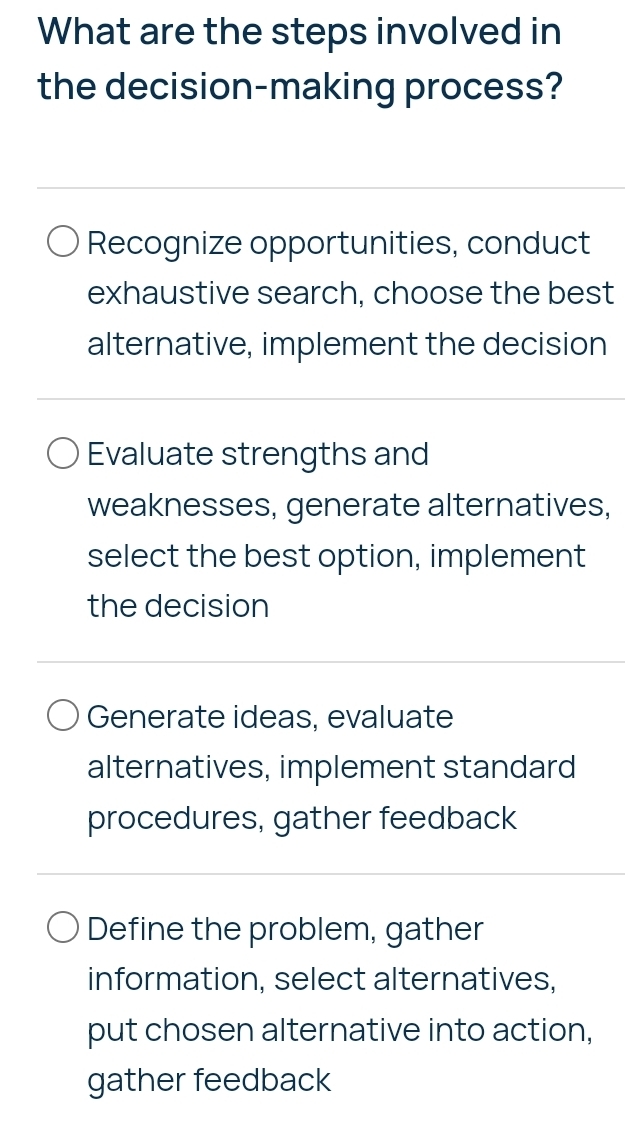Viewport: 640px width, 1129px height.
Task: Click the "exhaustive search, choose the best" line
Action: [350, 294]
